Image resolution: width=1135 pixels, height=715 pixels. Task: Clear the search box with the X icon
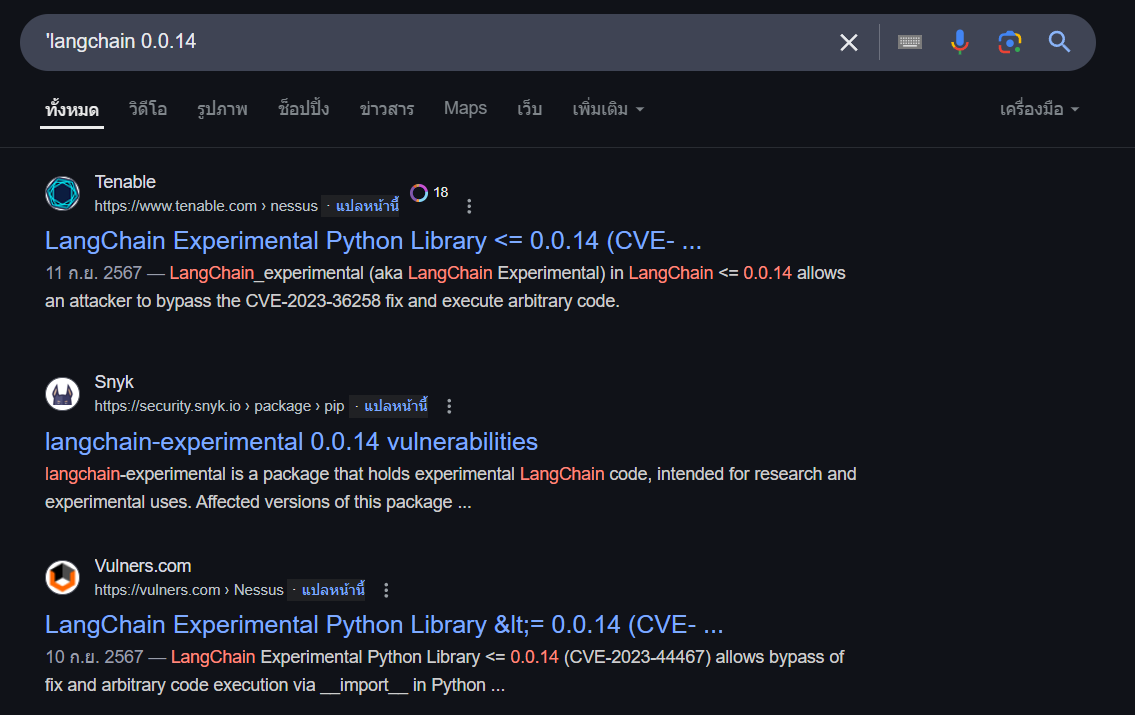848,42
